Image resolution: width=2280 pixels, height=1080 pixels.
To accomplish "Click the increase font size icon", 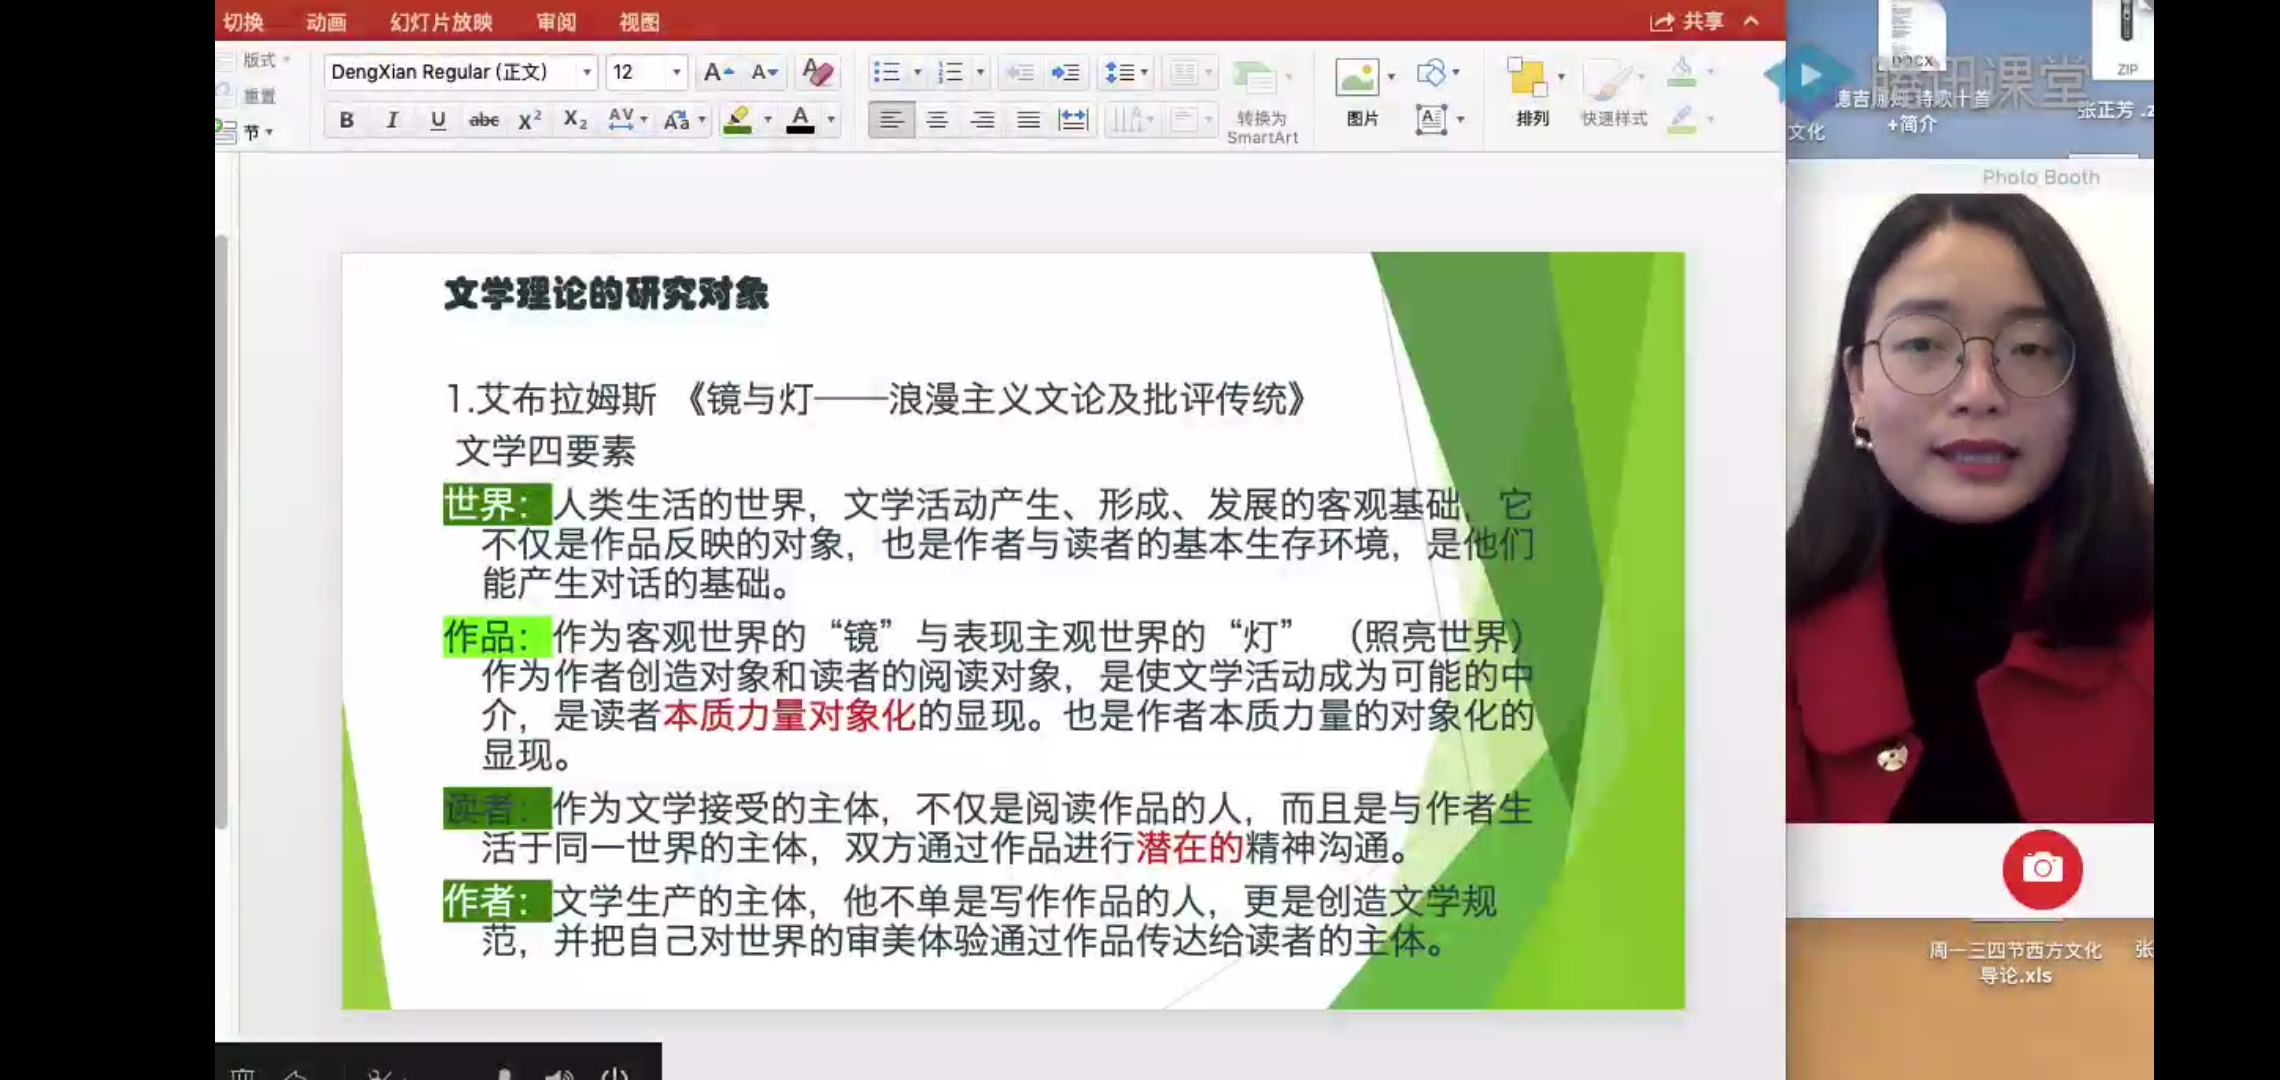I will [x=717, y=72].
